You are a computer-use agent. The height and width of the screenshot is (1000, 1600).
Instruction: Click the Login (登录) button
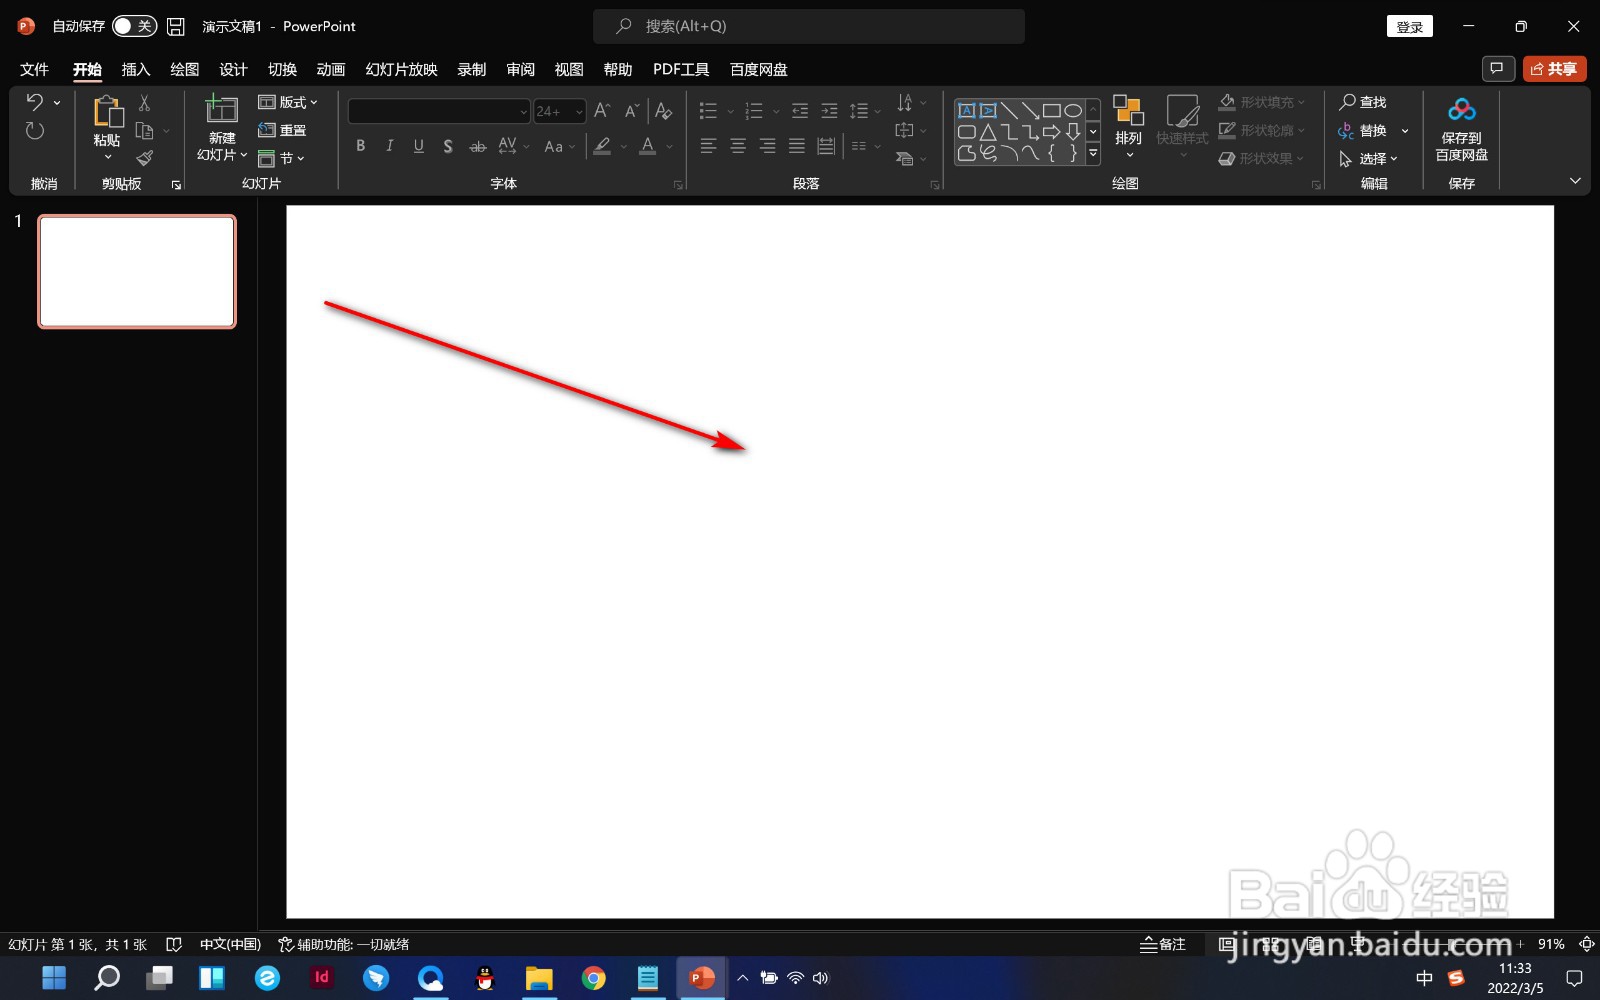coord(1410,26)
